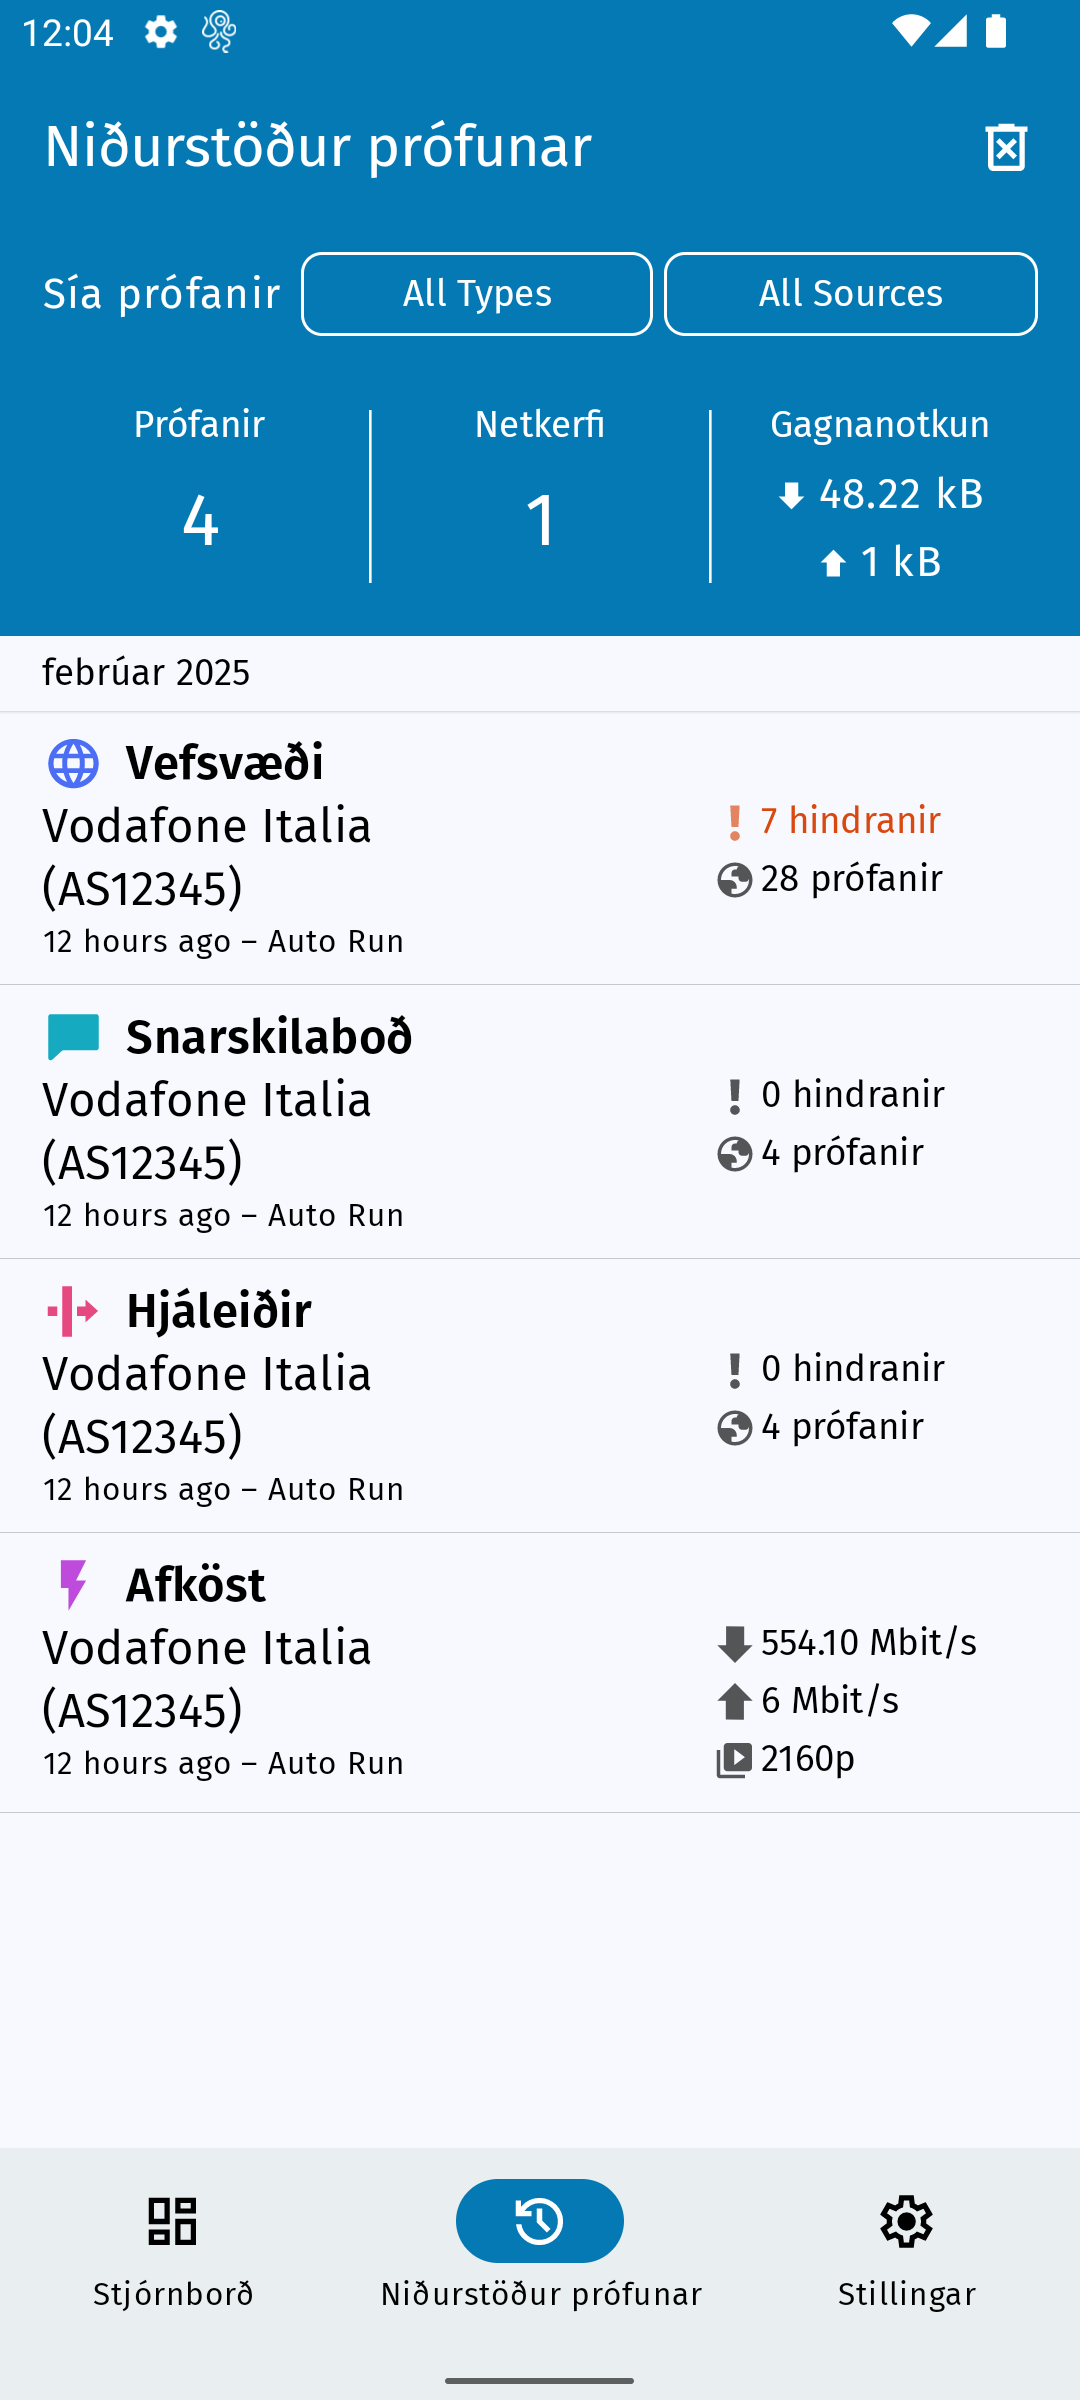Click the Afköst lightning bolt icon

click(73, 1585)
